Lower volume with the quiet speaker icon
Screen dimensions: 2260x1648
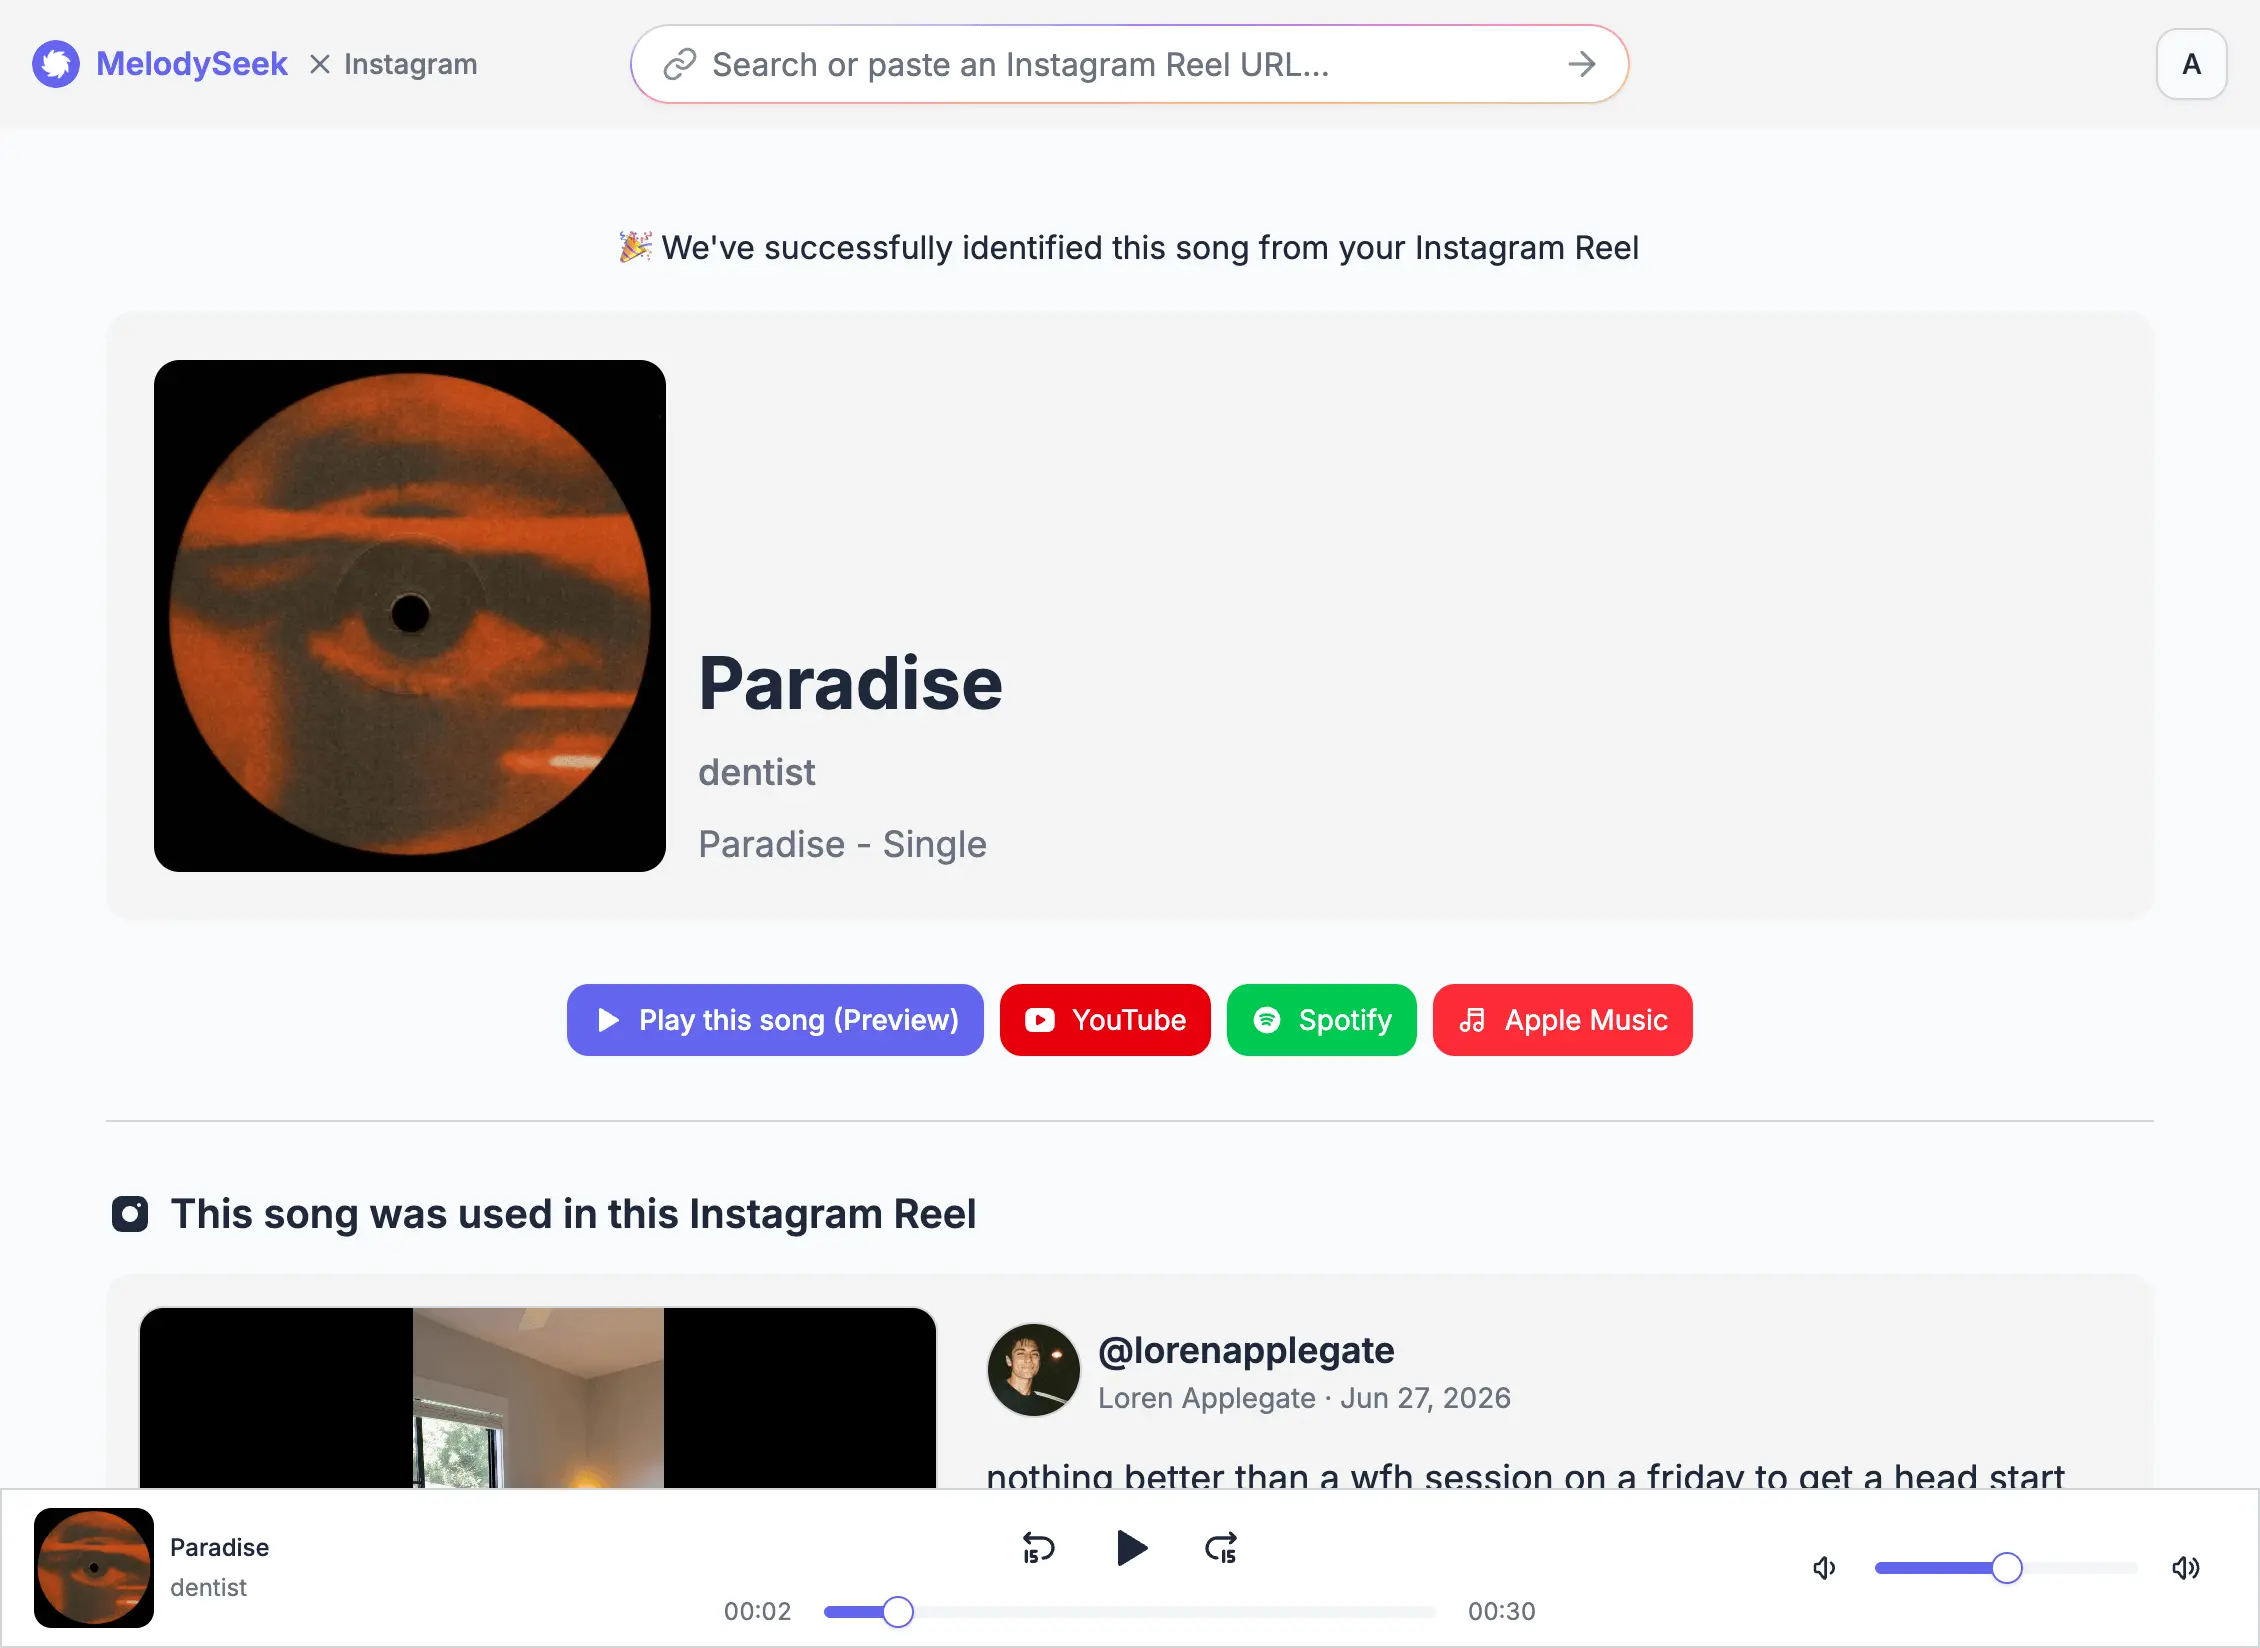click(x=1825, y=1568)
